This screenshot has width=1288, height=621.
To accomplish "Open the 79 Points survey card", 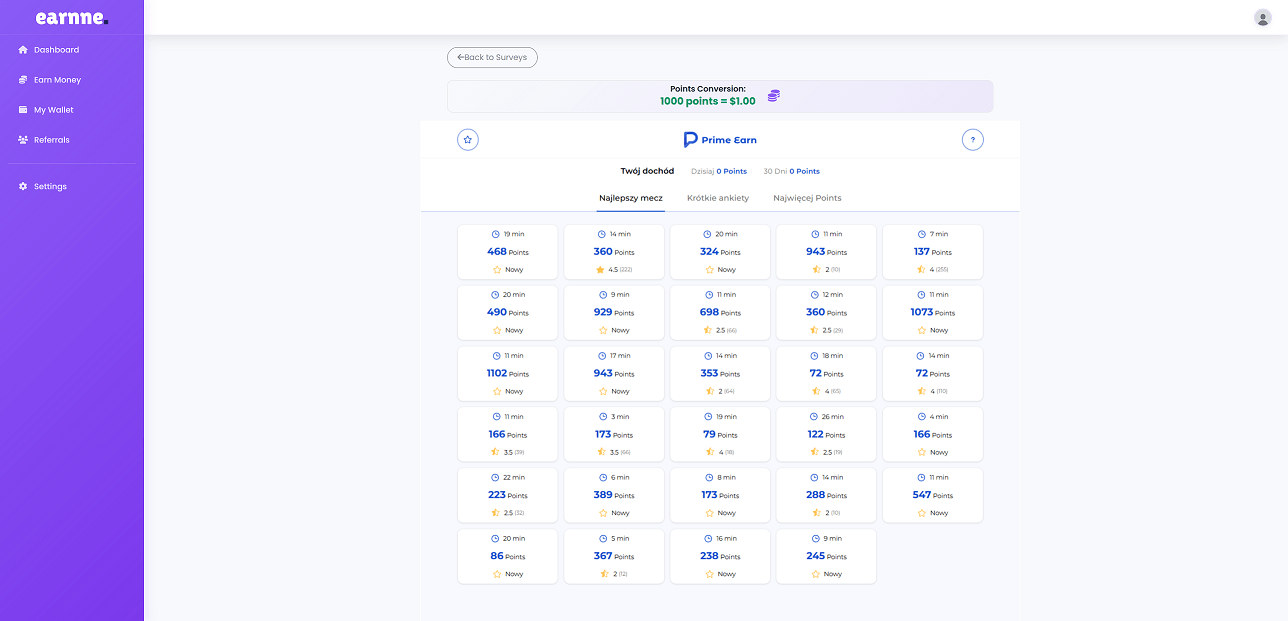I will point(720,435).
